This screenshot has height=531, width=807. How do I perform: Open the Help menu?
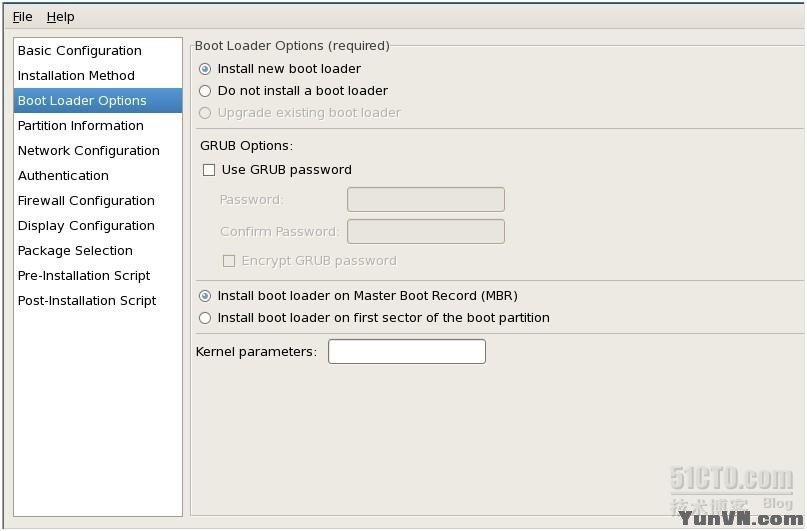60,17
